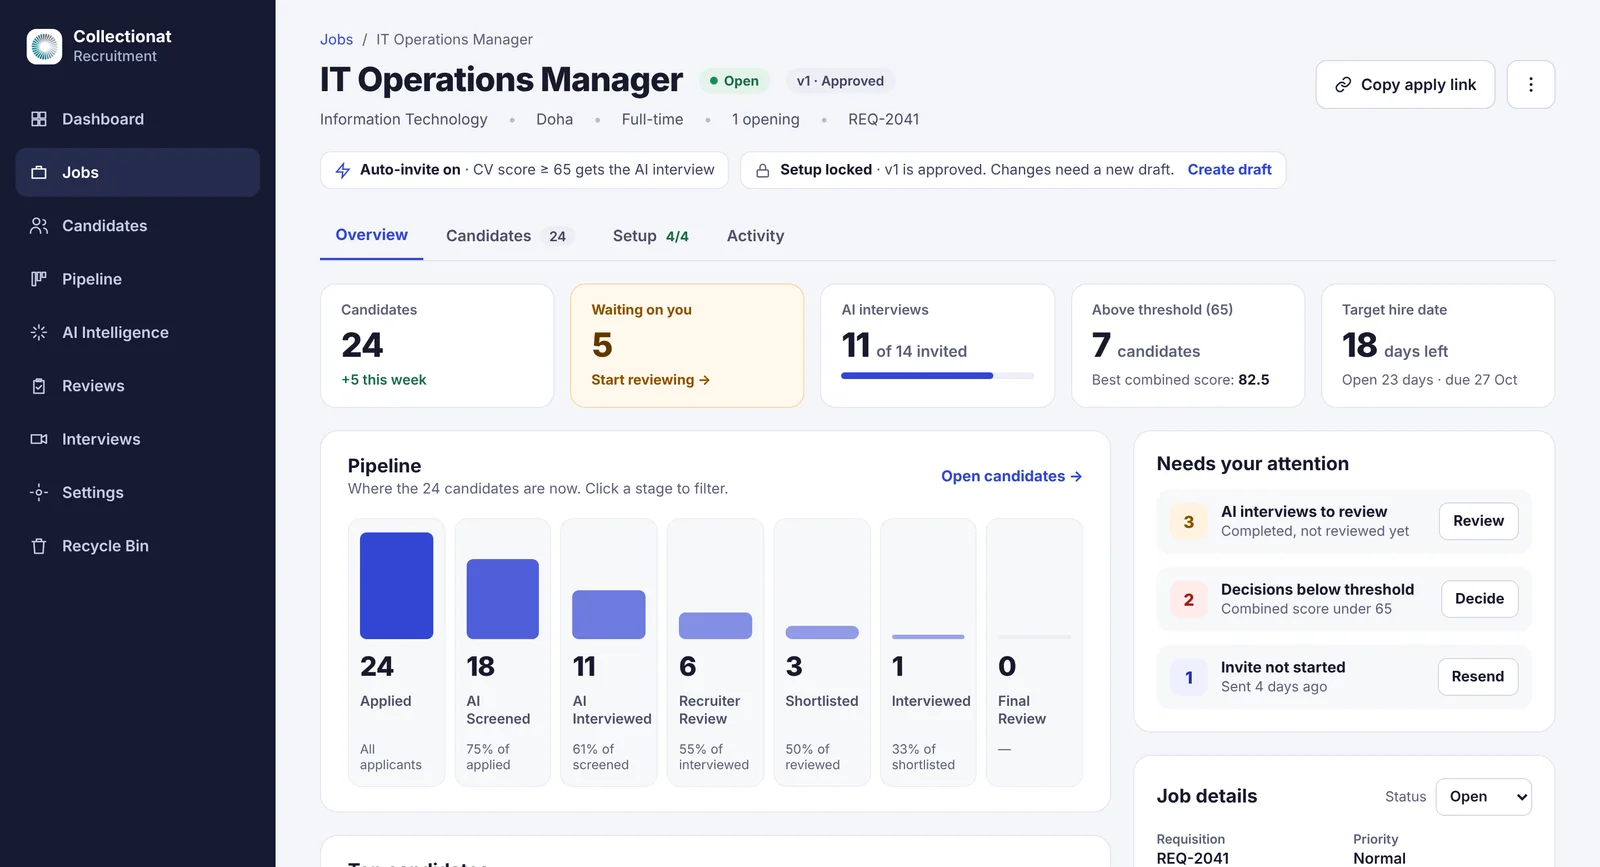Click the Reviews clipboard icon

39,386
